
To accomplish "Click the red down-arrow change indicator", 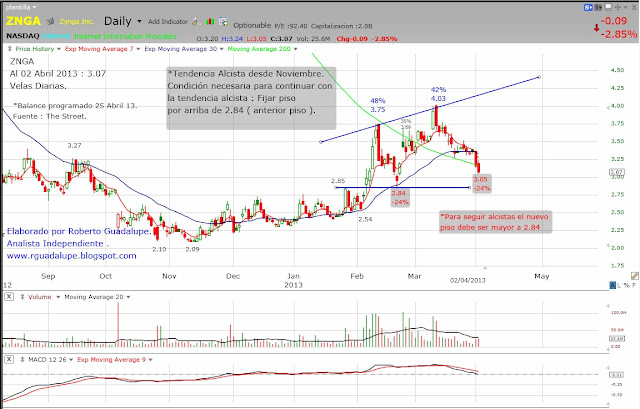I will 596,28.
